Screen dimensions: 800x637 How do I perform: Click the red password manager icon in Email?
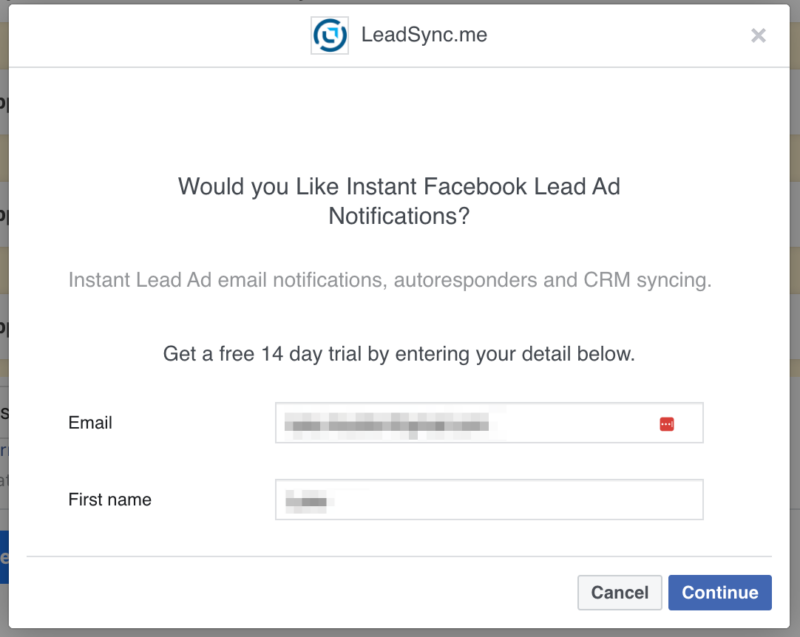pyautogui.click(x=667, y=424)
